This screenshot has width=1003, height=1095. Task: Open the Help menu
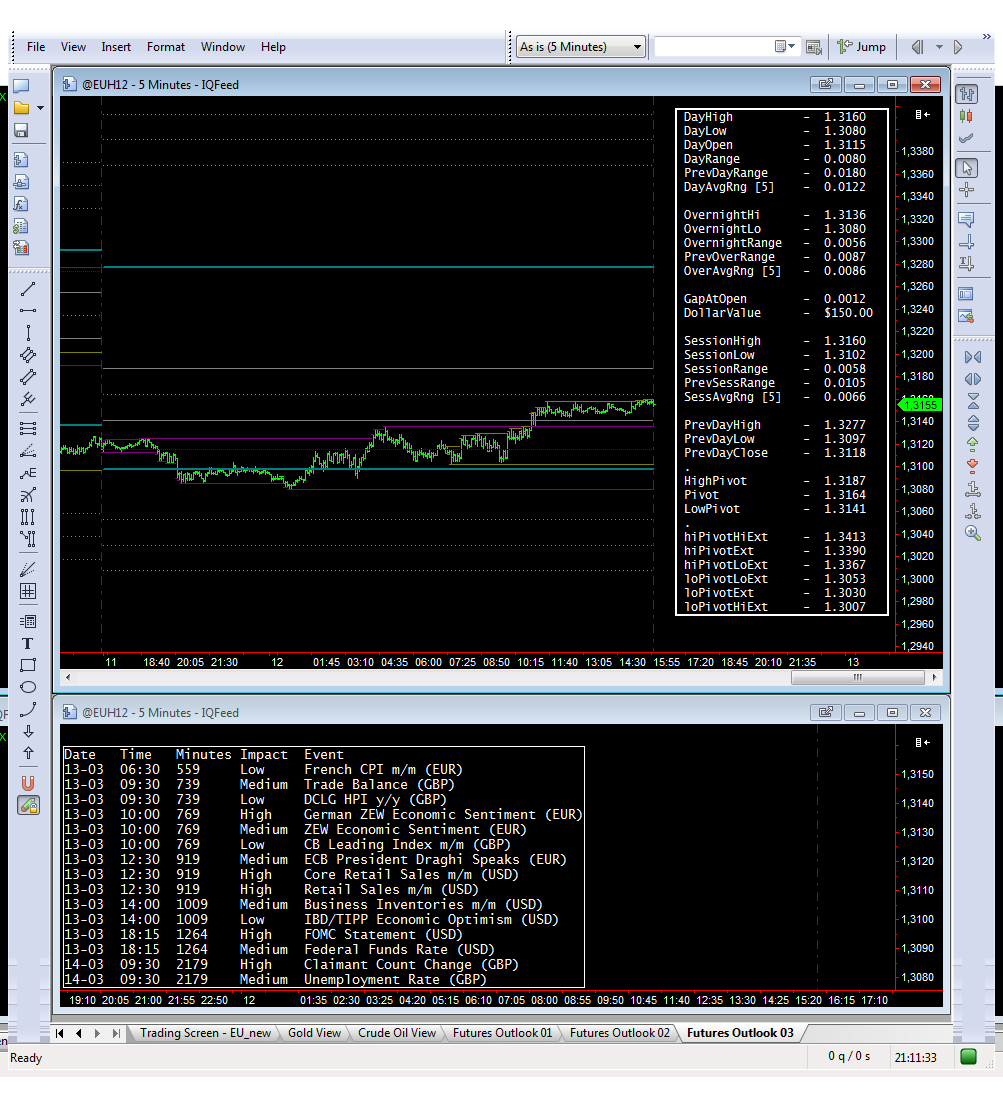[x=273, y=47]
